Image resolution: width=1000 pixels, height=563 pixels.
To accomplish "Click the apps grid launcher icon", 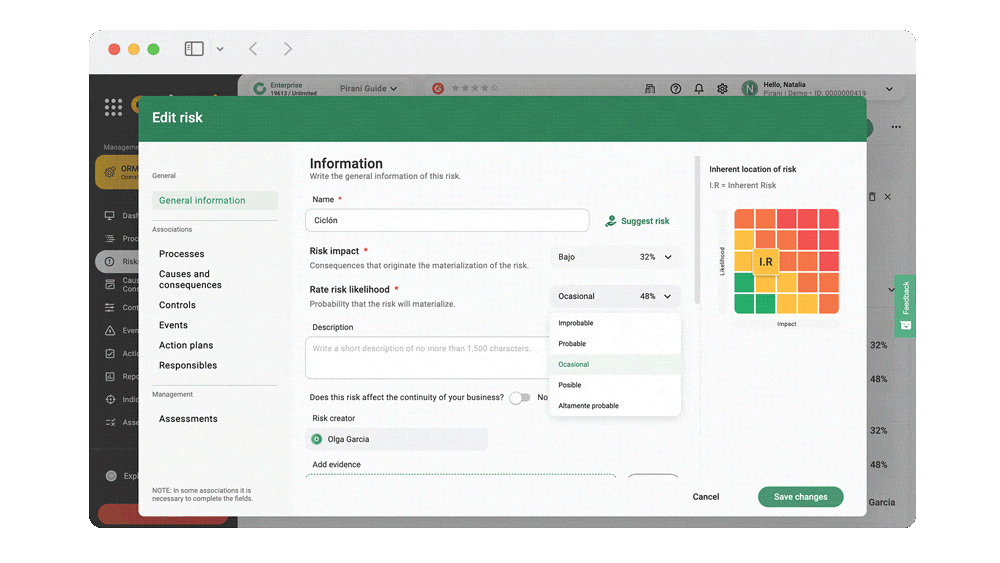I will click(x=113, y=106).
